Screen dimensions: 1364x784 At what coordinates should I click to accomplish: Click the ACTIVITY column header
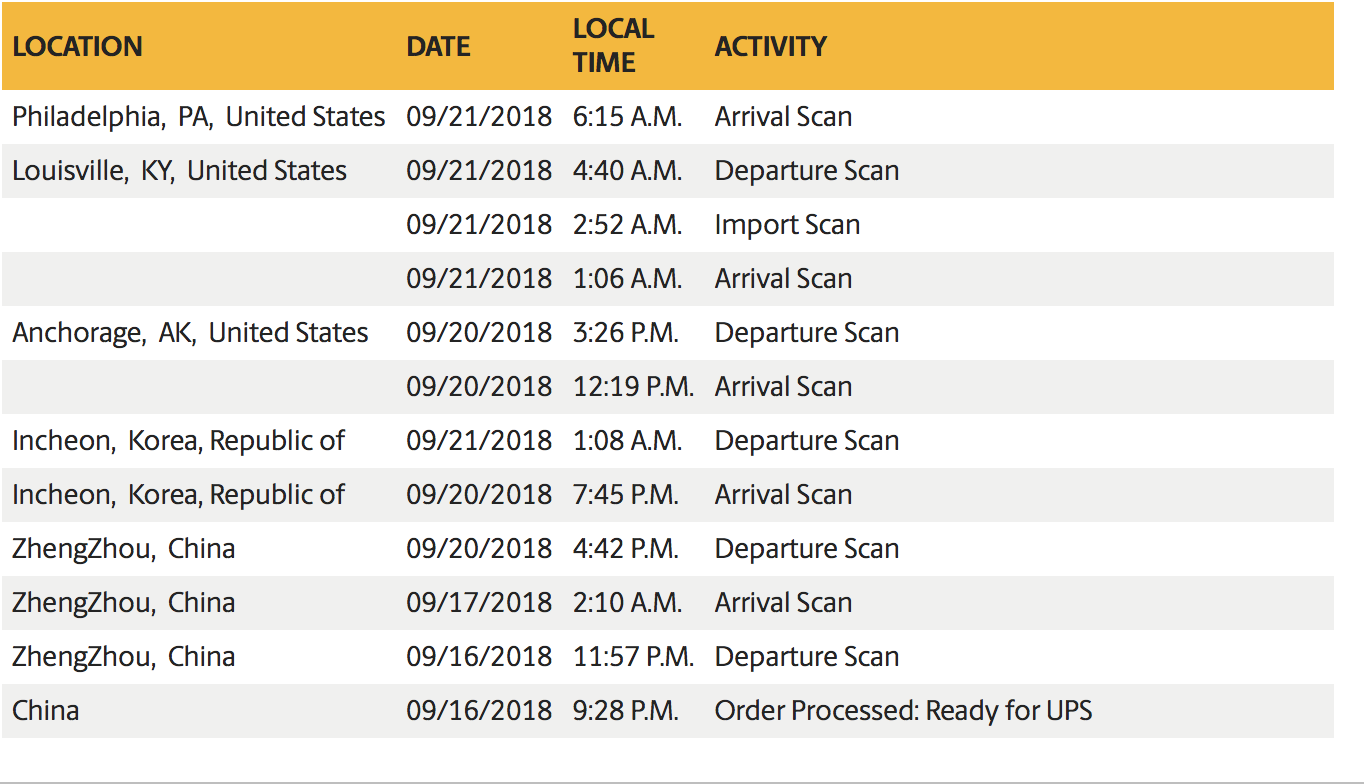[x=770, y=46]
